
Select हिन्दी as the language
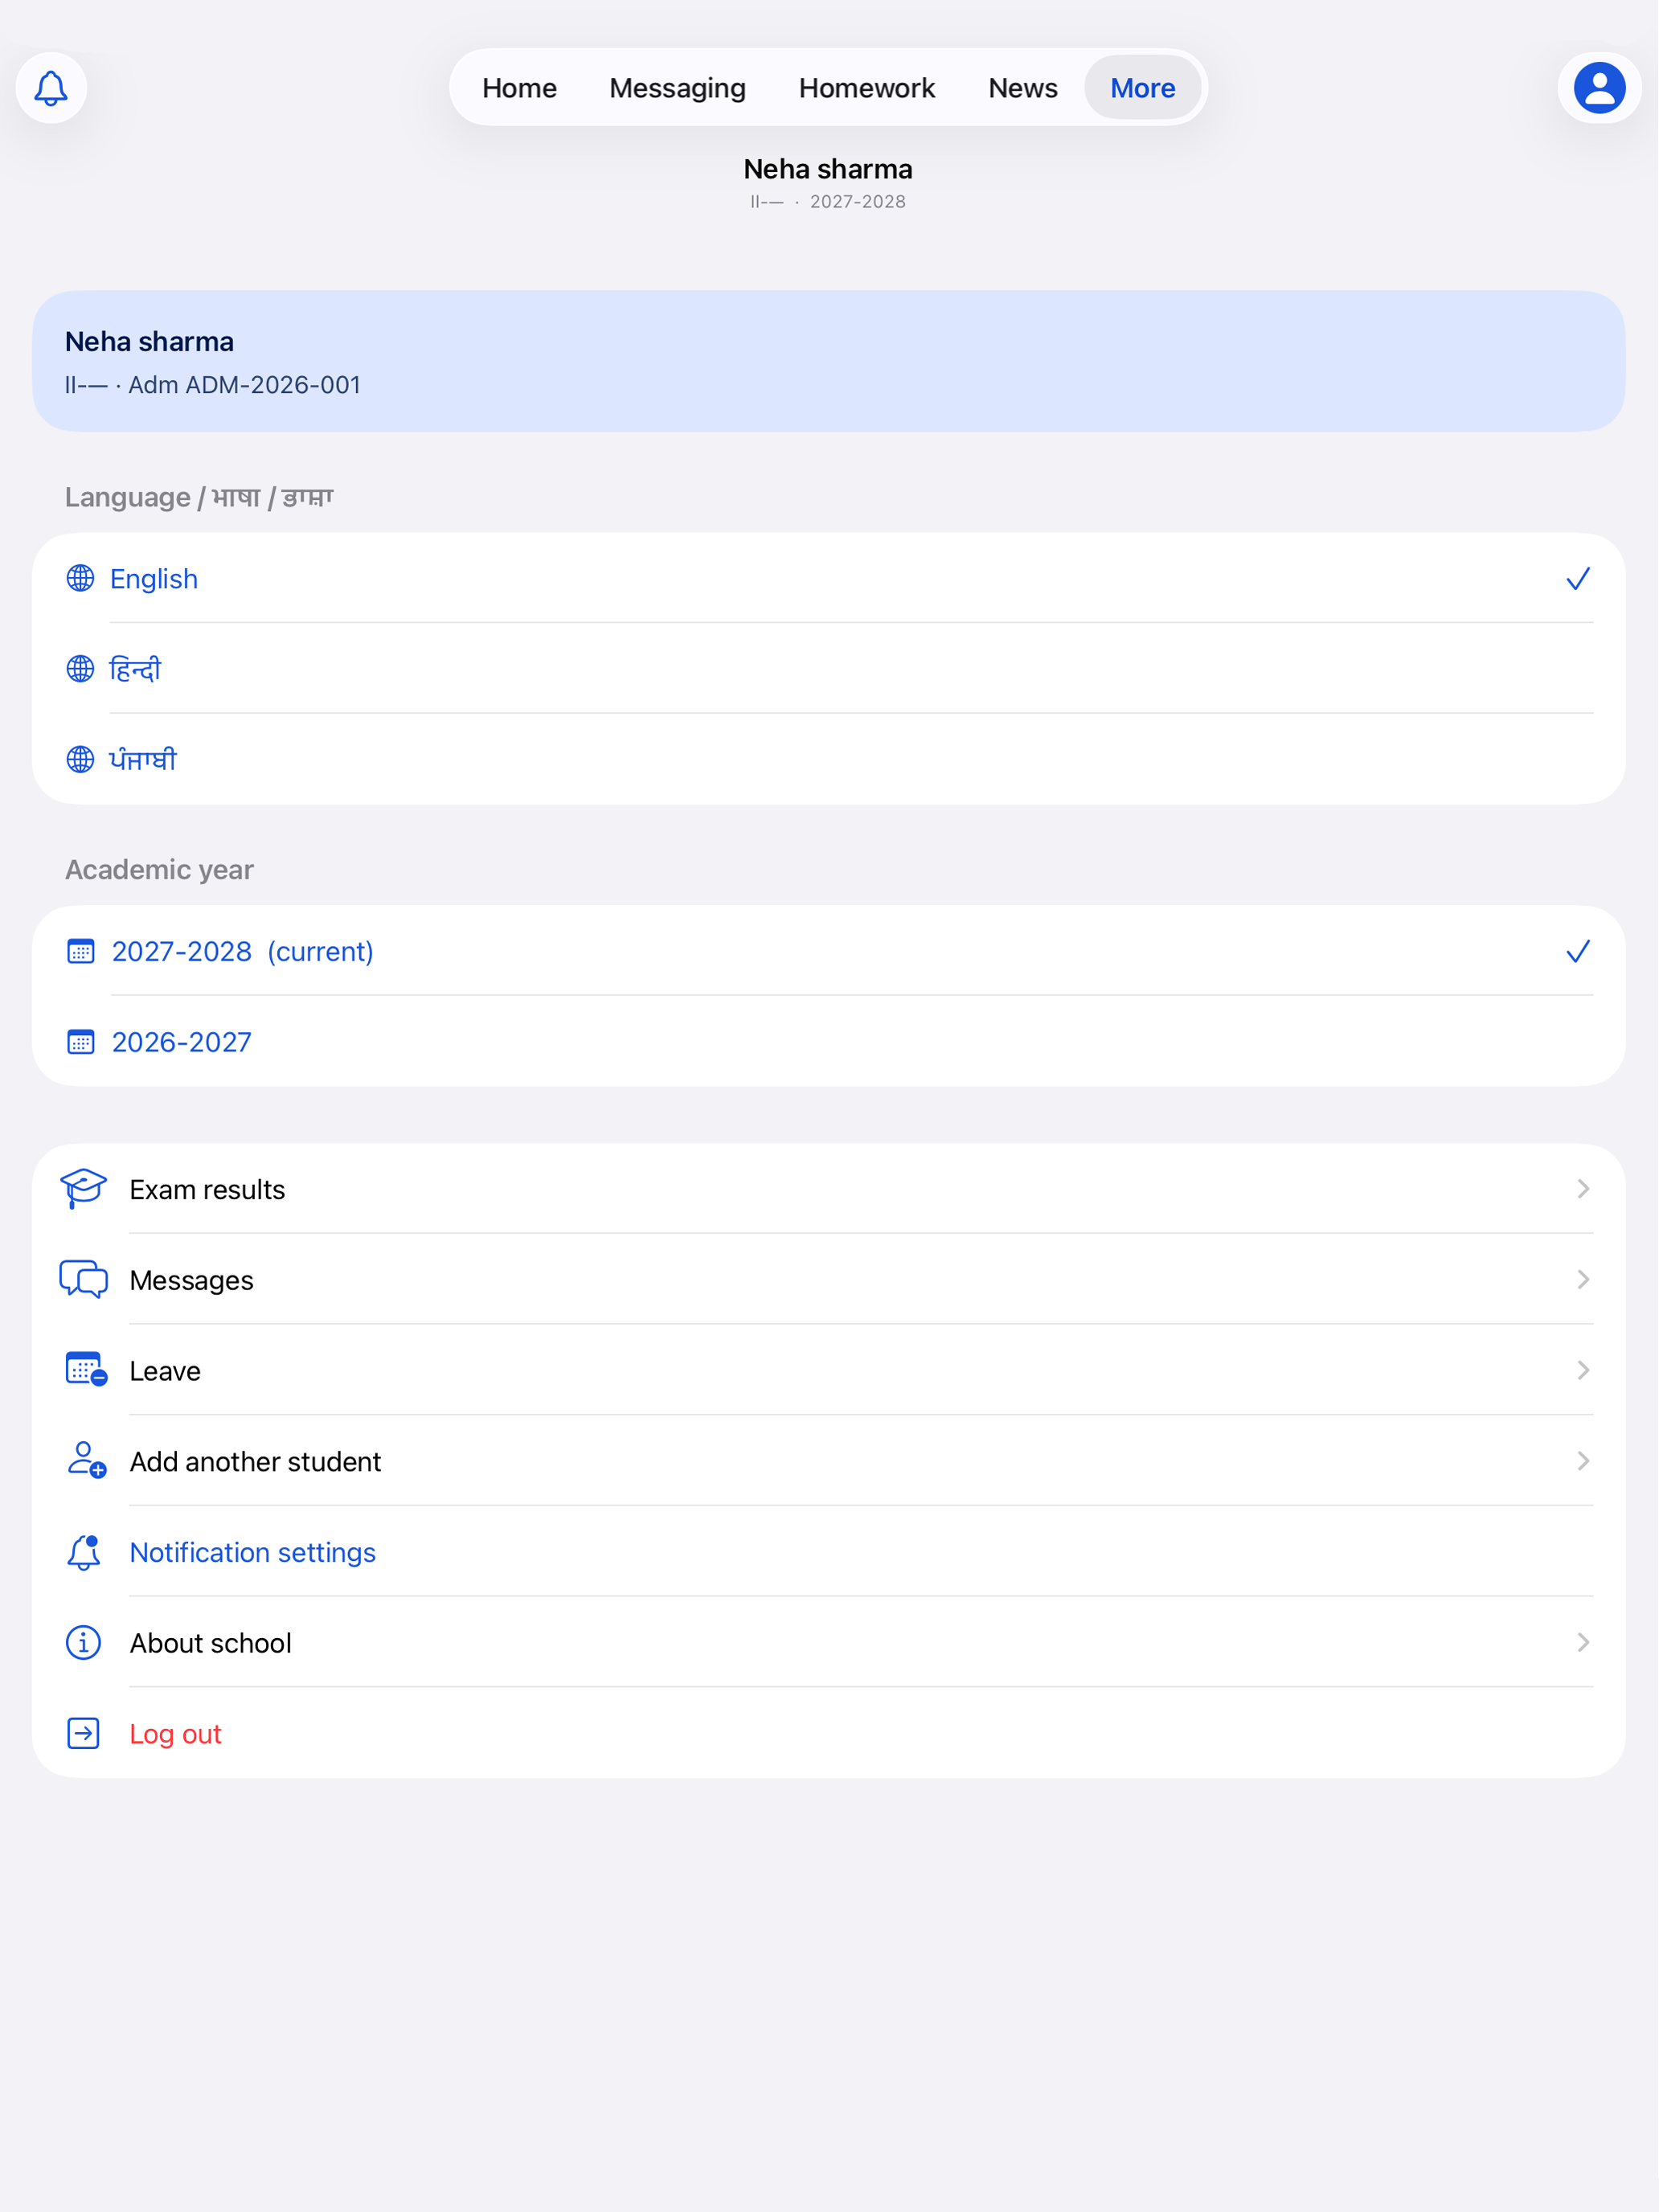click(829, 668)
